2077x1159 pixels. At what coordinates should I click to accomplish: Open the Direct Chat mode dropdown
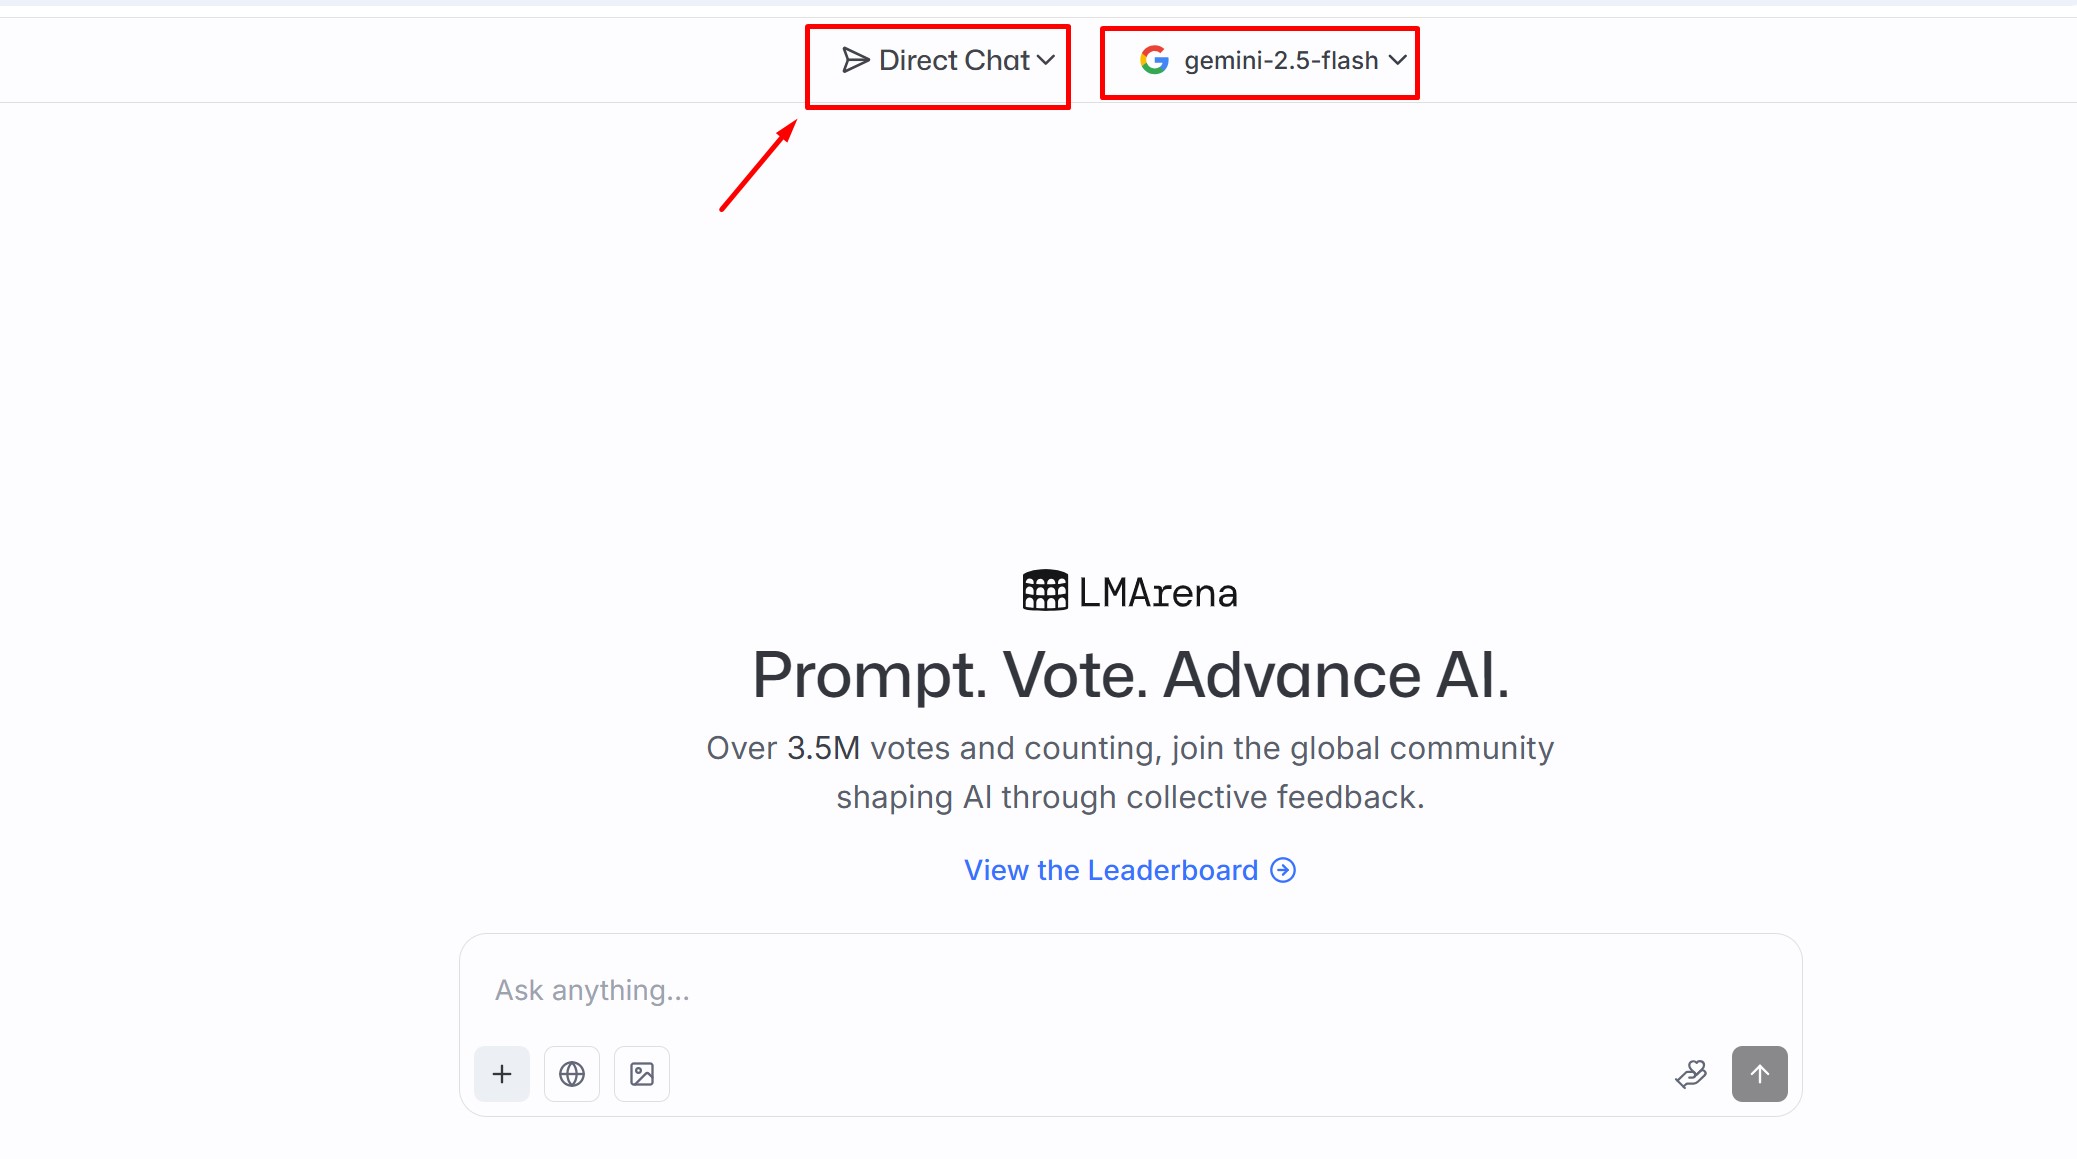pyautogui.click(x=948, y=61)
